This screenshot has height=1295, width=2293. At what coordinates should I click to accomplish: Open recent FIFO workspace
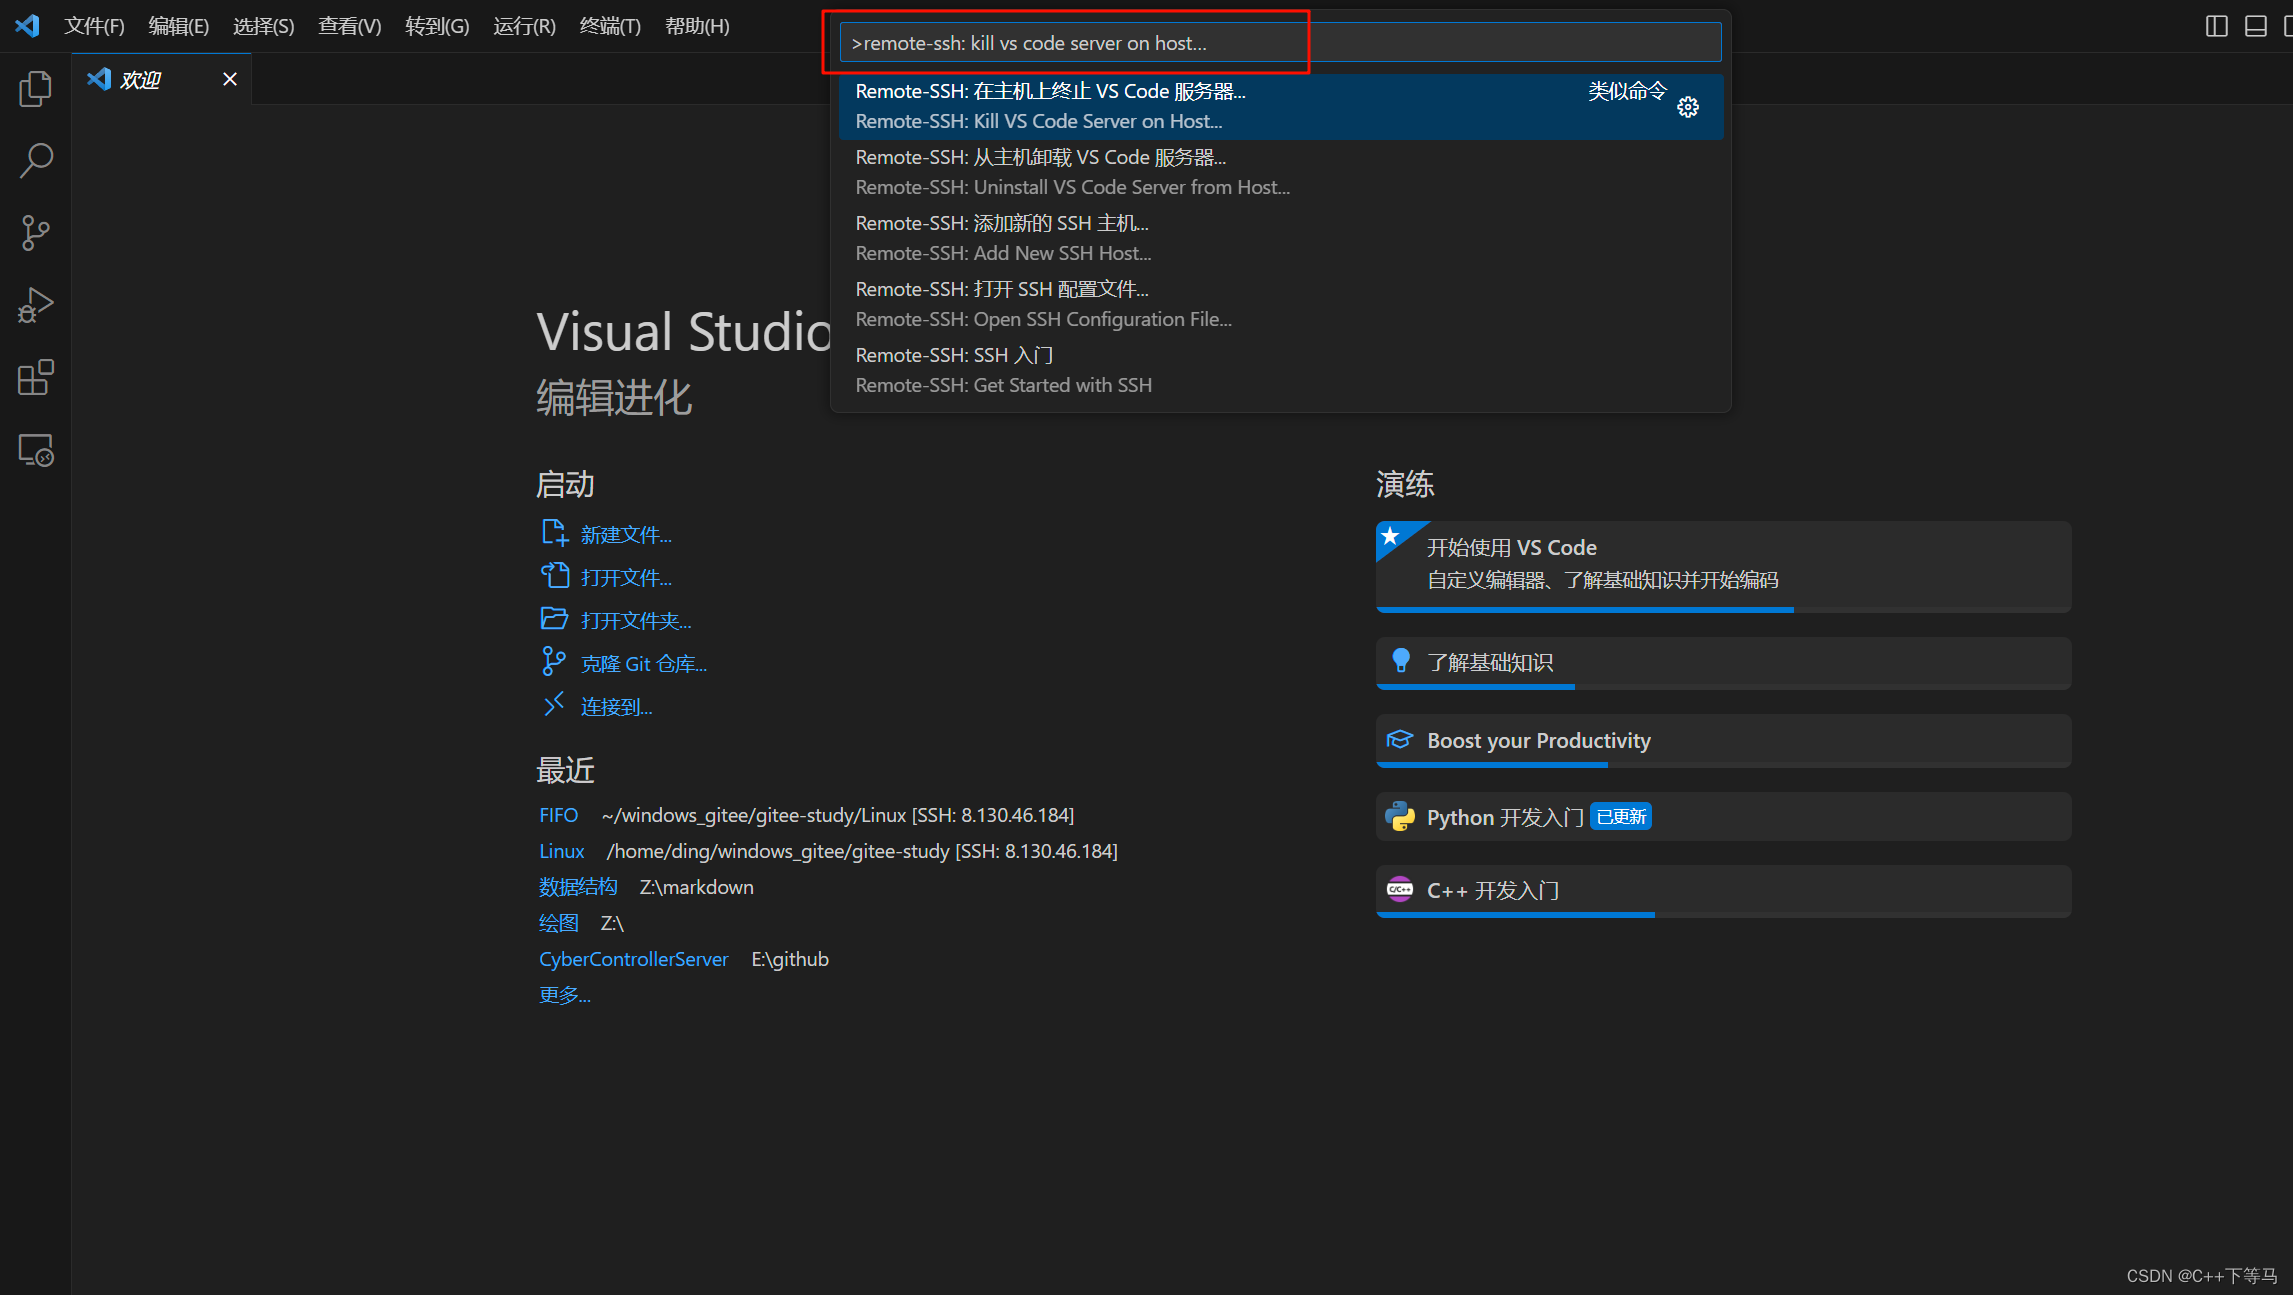(x=558, y=815)
